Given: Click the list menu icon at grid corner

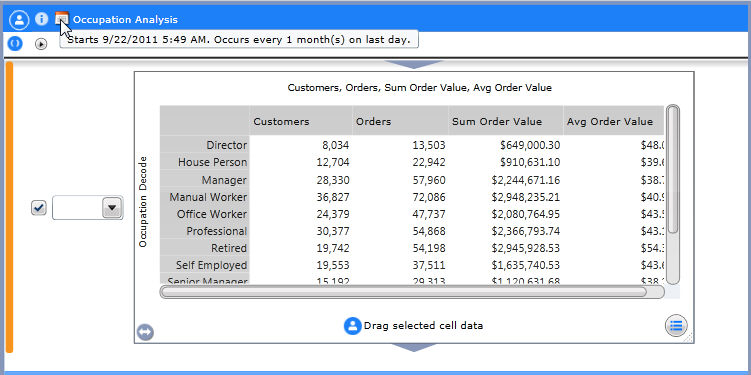Looking at the screenshot, I should (676, 326).
